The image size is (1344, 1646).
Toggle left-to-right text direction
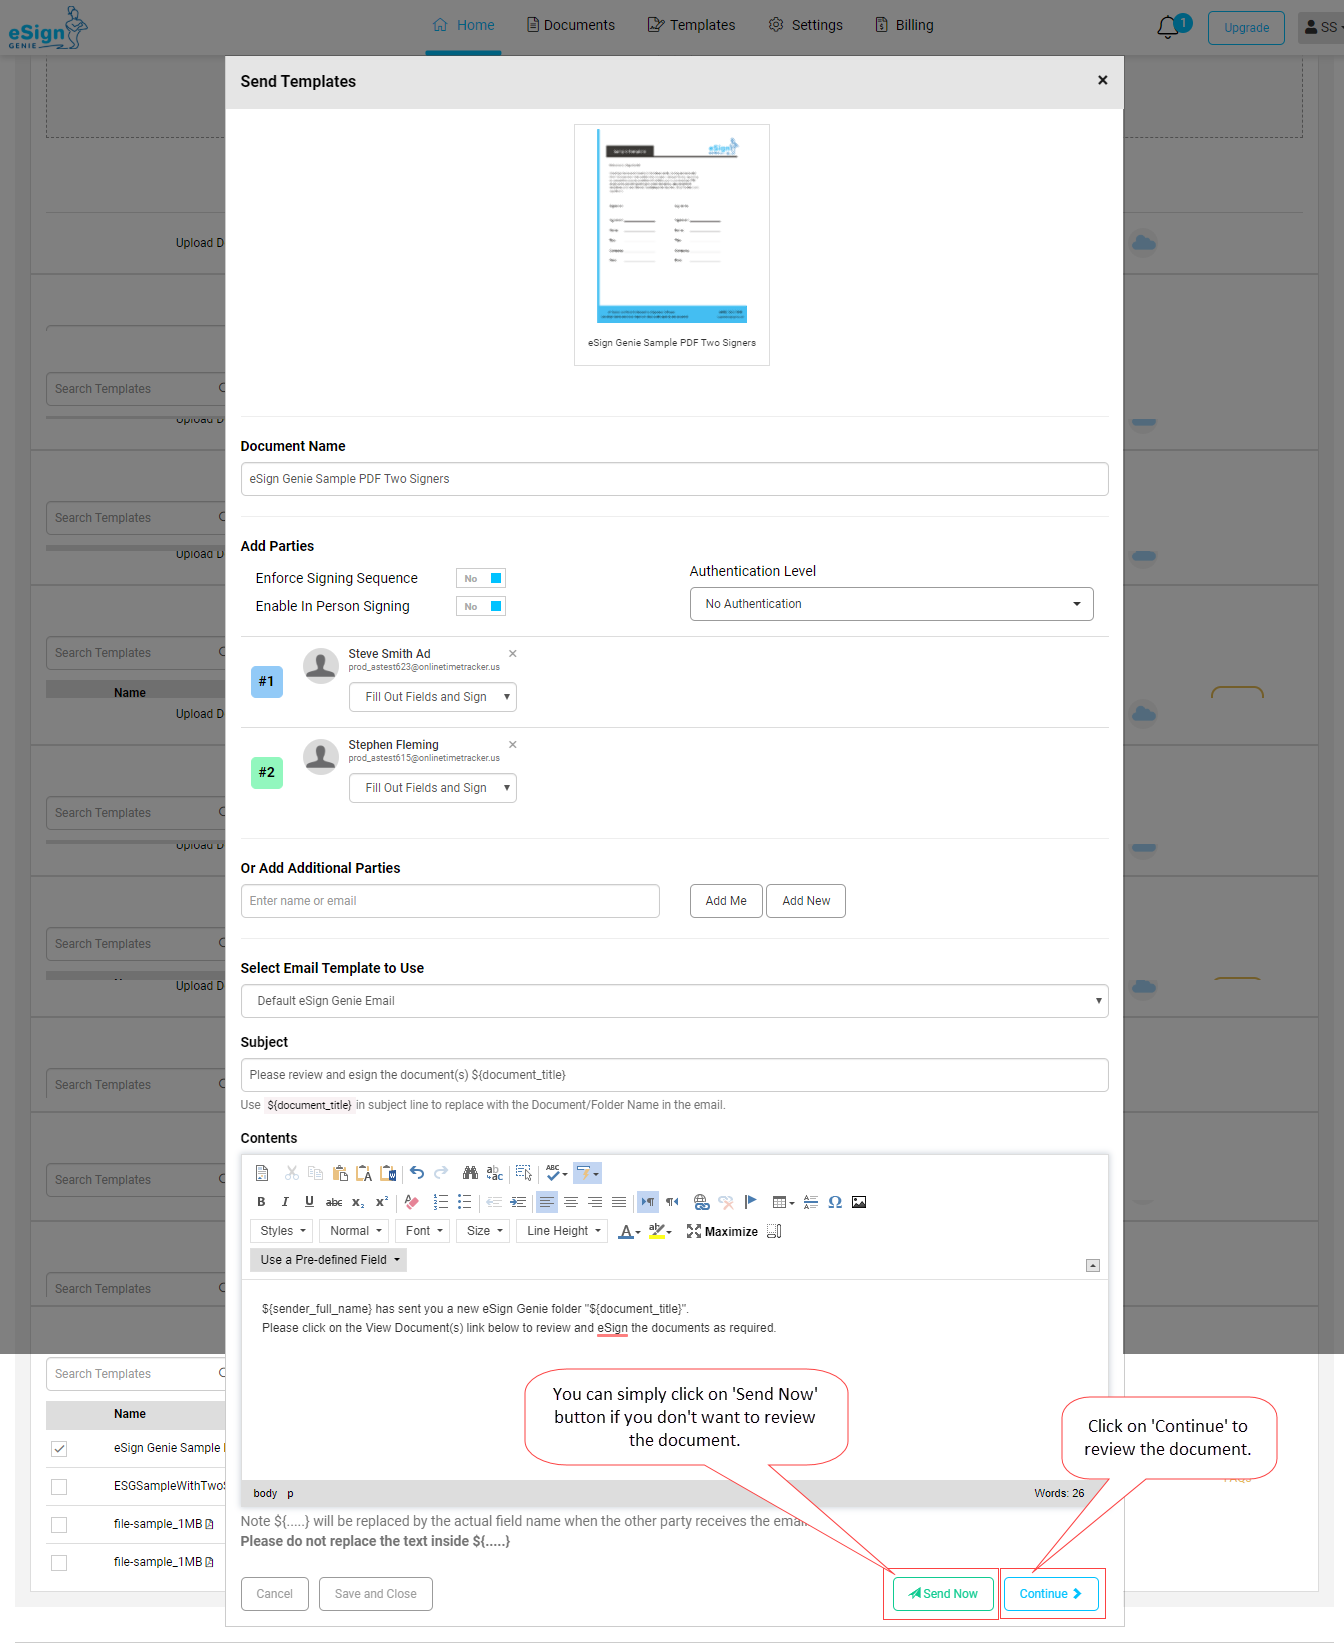648,1202
